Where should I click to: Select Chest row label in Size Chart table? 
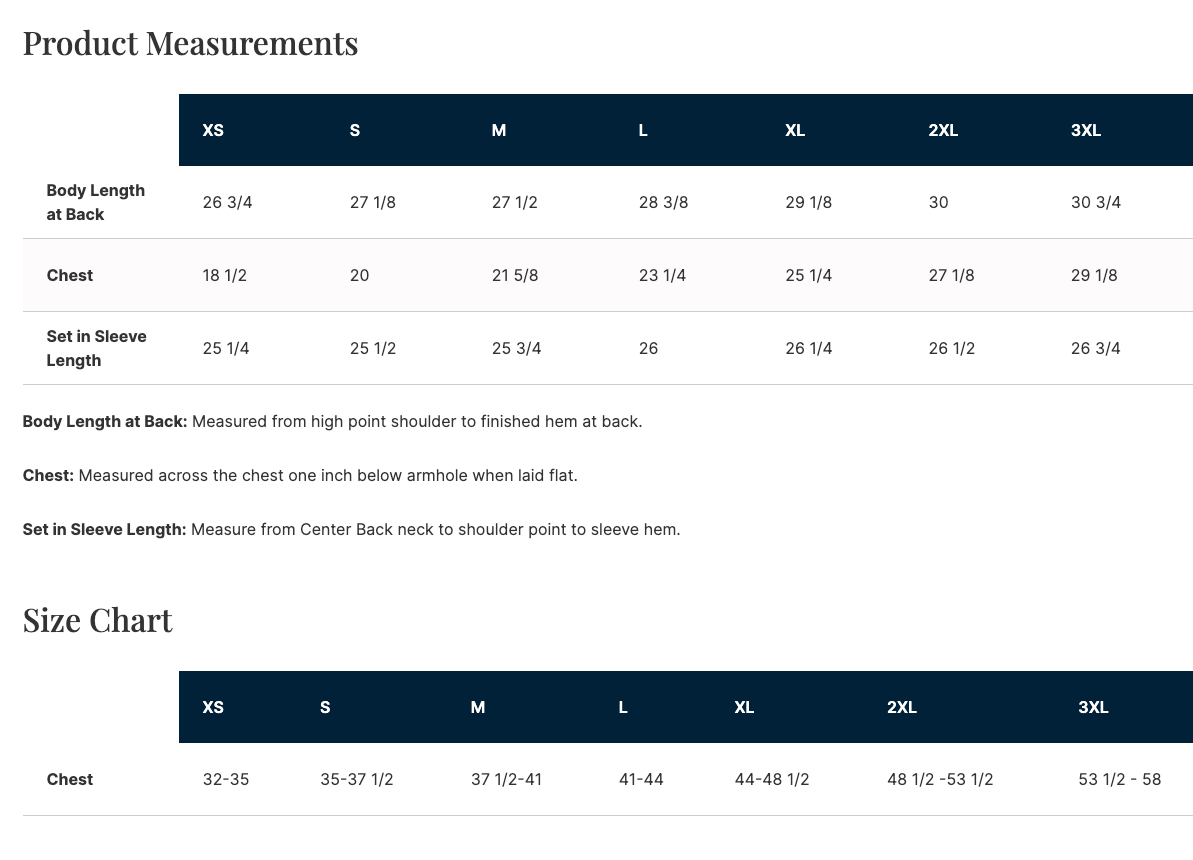pos(70,780)
